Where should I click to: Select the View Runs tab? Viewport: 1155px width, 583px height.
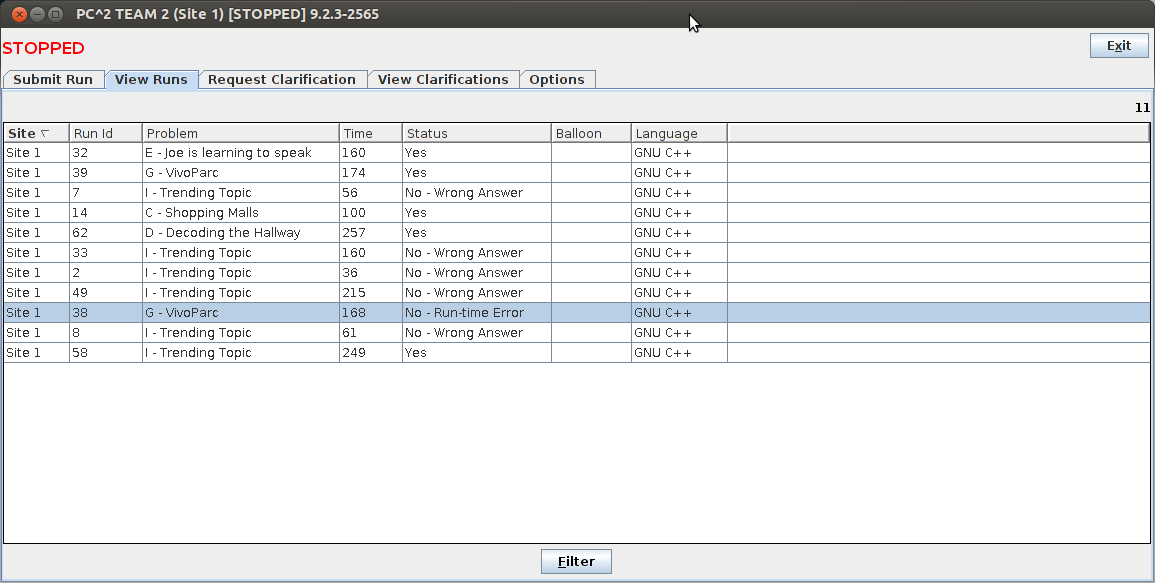tap(151, 80)
